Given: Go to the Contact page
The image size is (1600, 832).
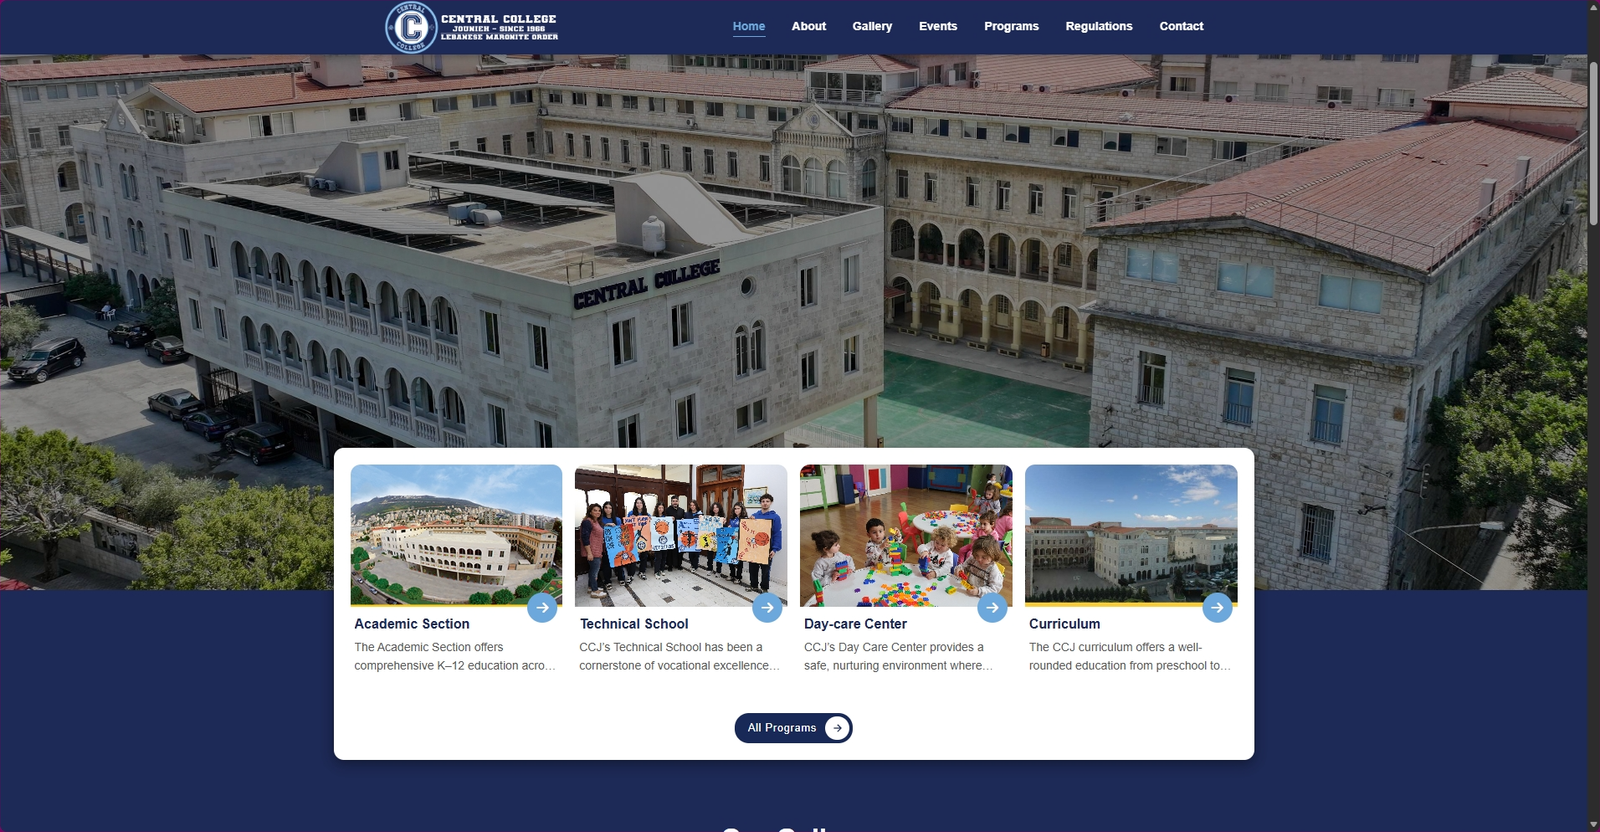Looking at the screenshot, I should click(1181, 26).
